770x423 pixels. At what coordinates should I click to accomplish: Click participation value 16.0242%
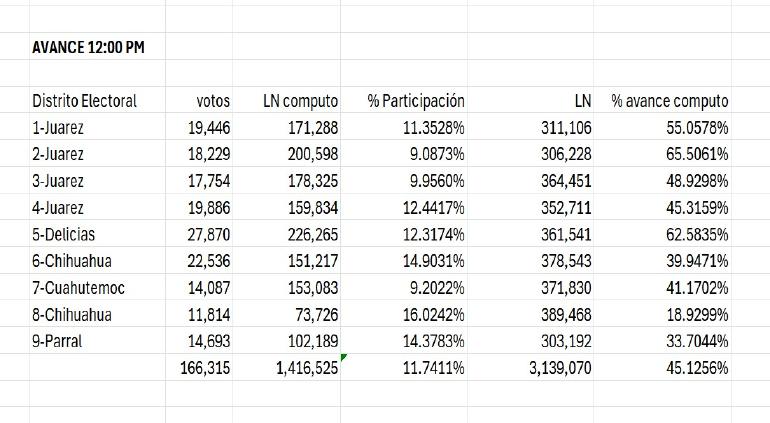click(434, 315)
